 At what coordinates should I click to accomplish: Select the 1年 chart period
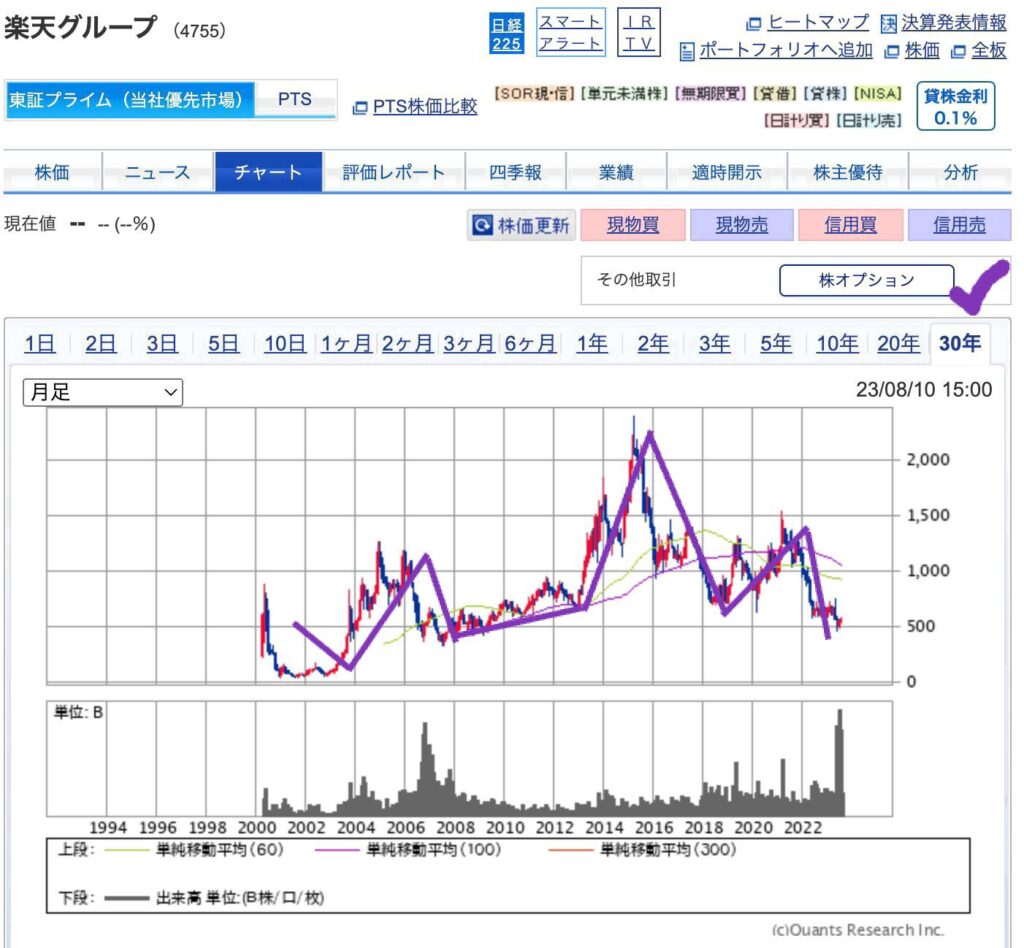[592, 343]
